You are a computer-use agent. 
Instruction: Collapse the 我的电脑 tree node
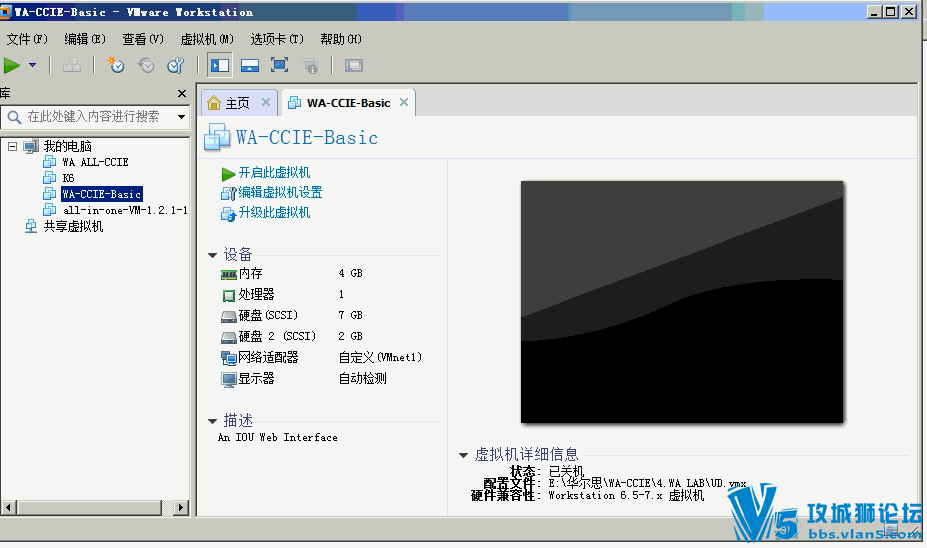[x=12, y=146]
